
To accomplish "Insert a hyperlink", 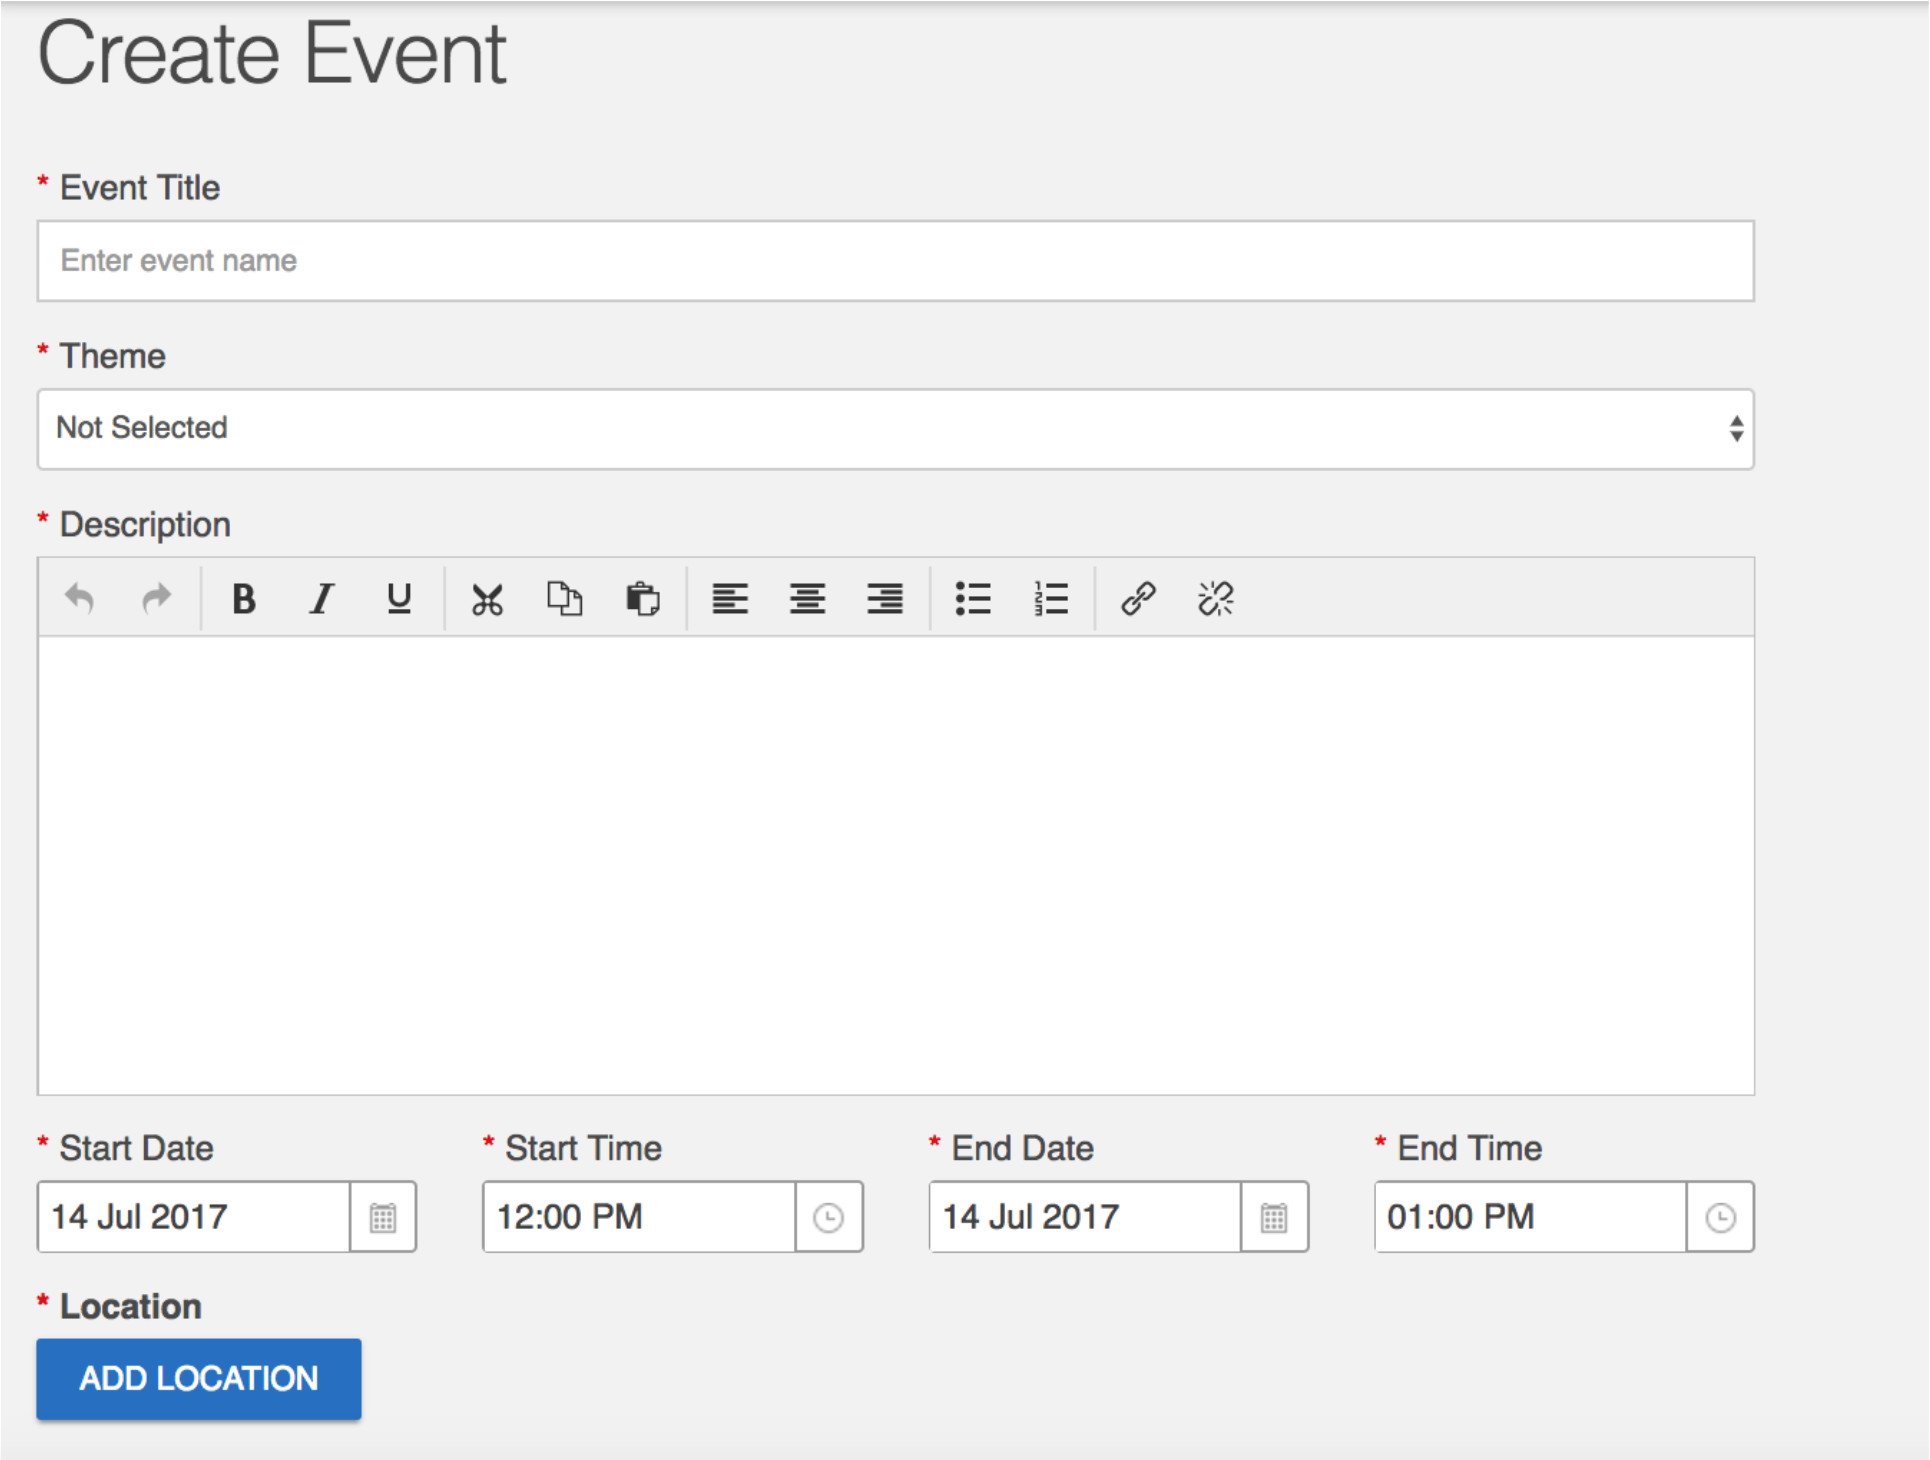I will (x=1138, y=598).
